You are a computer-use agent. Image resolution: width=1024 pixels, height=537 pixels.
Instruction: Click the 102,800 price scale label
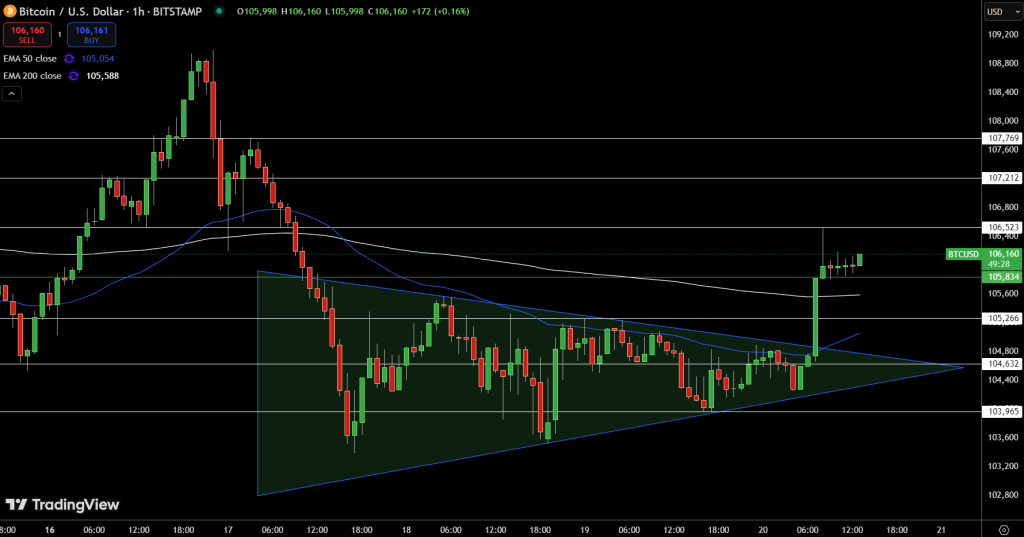(1003, 495)
